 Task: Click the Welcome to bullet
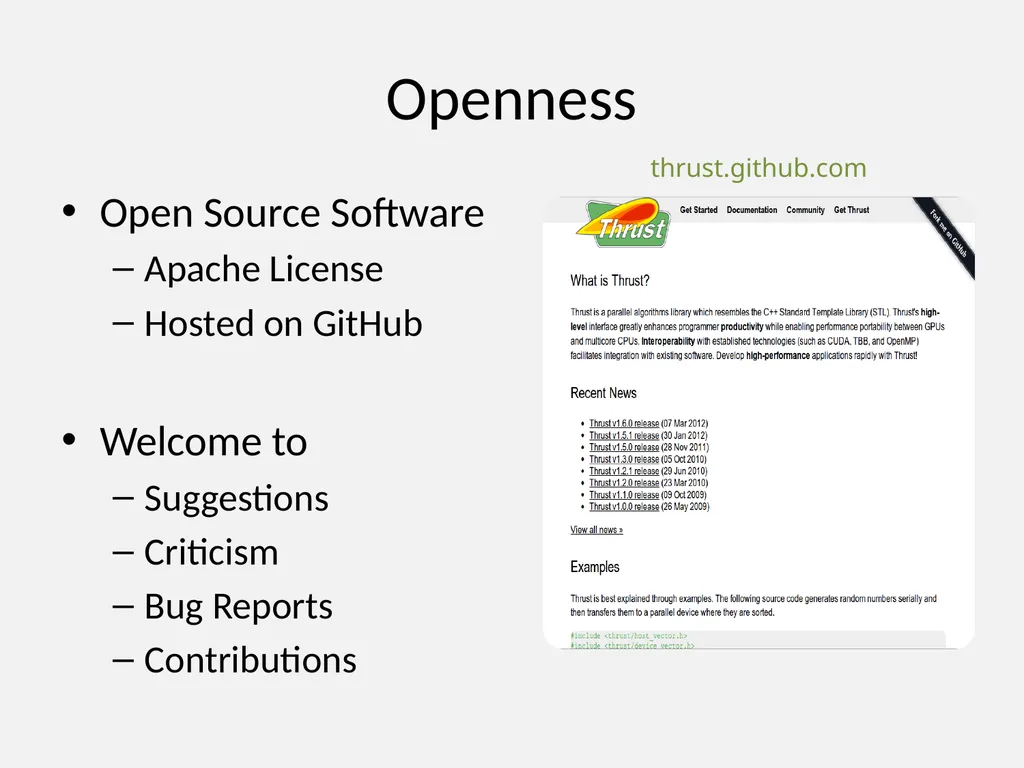(203, 441)
